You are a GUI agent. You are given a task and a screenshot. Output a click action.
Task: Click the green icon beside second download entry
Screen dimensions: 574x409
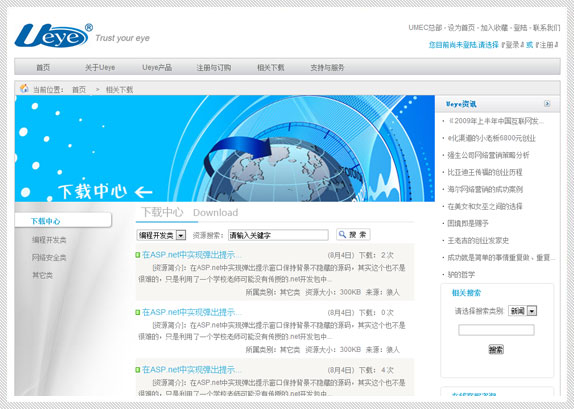pos(138,312)
